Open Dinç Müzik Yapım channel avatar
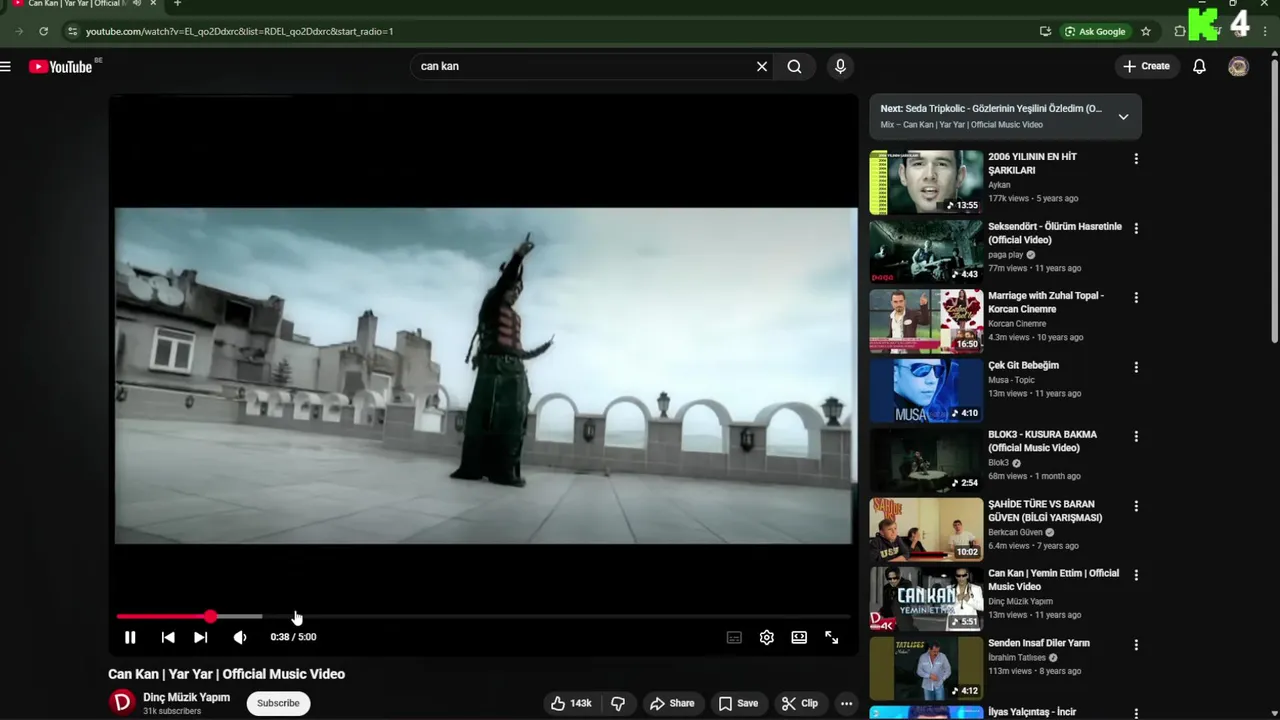 click(122, 702)
